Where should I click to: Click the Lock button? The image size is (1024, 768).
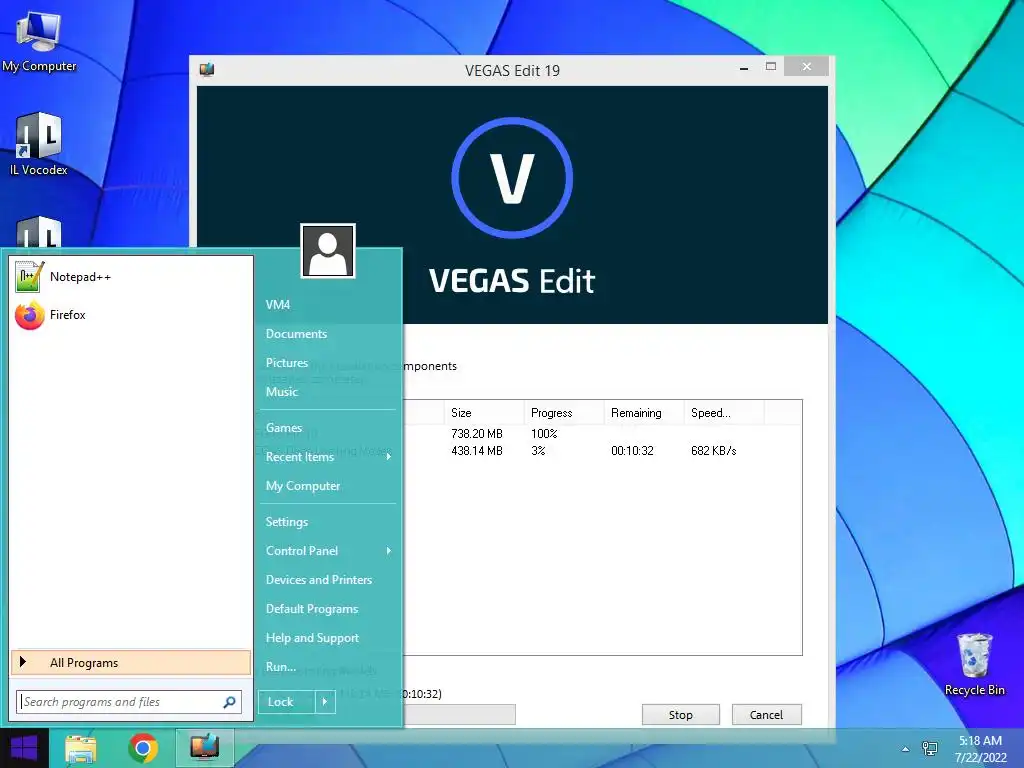point(287,702)
